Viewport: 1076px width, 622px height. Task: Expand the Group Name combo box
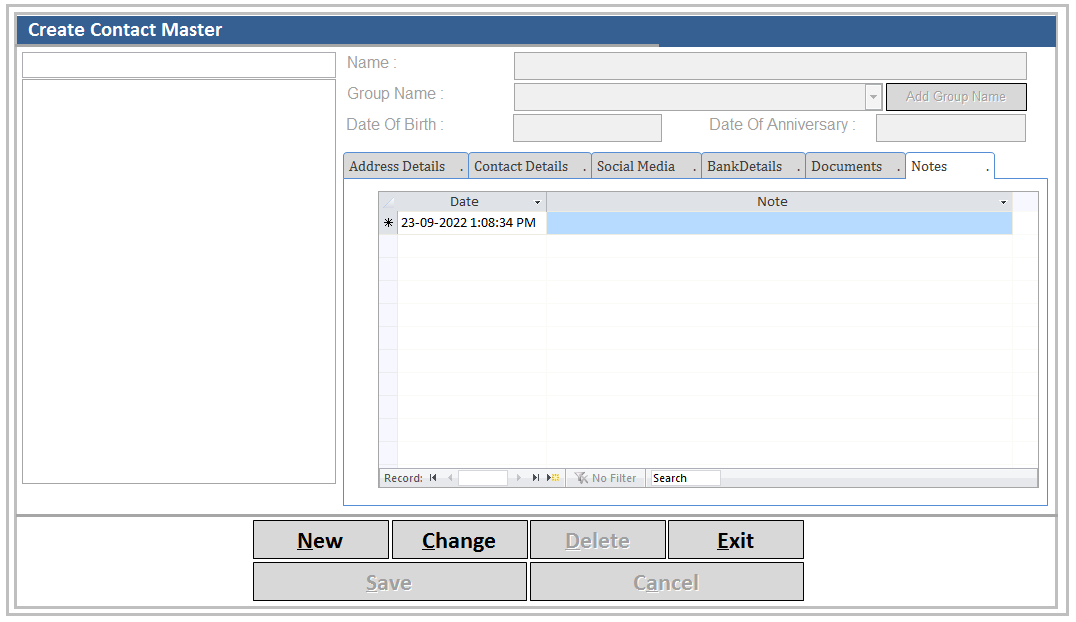click(x=873, y=97)
